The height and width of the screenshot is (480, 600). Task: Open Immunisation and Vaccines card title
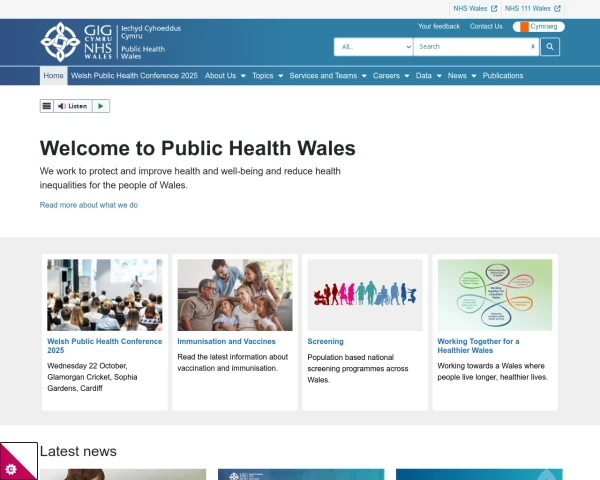(227, 341)
